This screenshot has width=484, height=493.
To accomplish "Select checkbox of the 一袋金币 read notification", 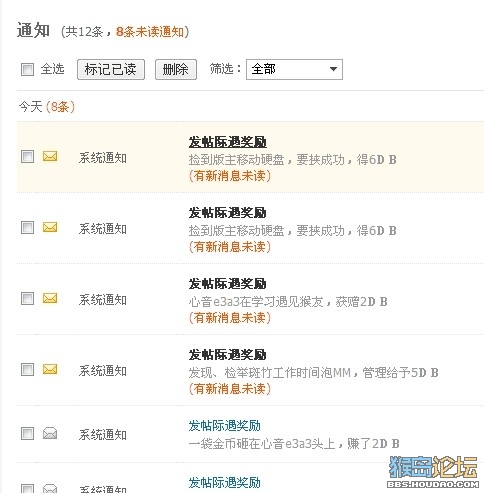I will pyautogui.click(x=27, y=434).
